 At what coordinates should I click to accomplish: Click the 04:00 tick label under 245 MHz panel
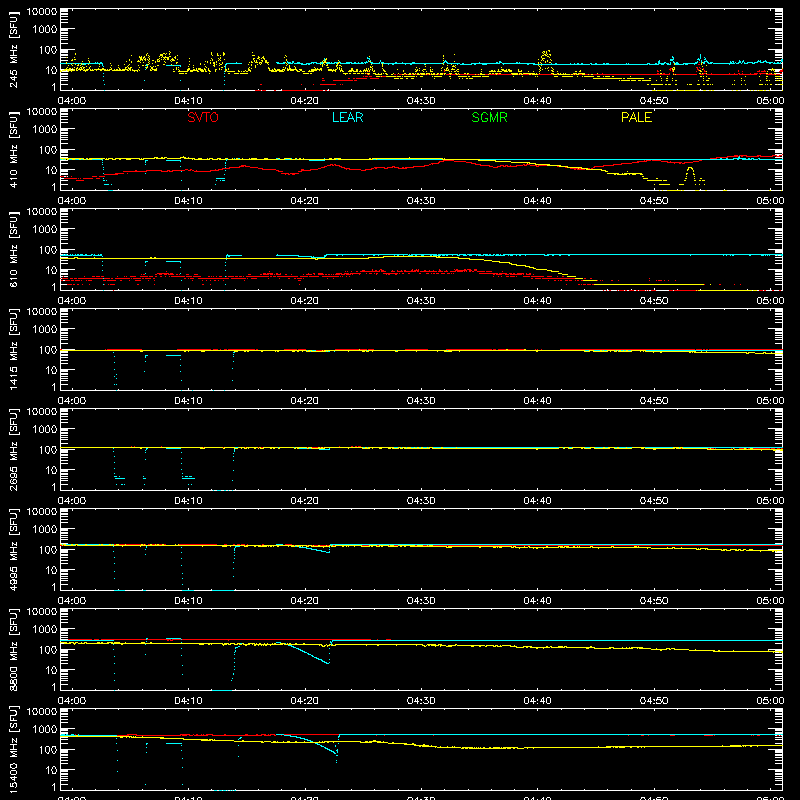click(x=71, y=101)
